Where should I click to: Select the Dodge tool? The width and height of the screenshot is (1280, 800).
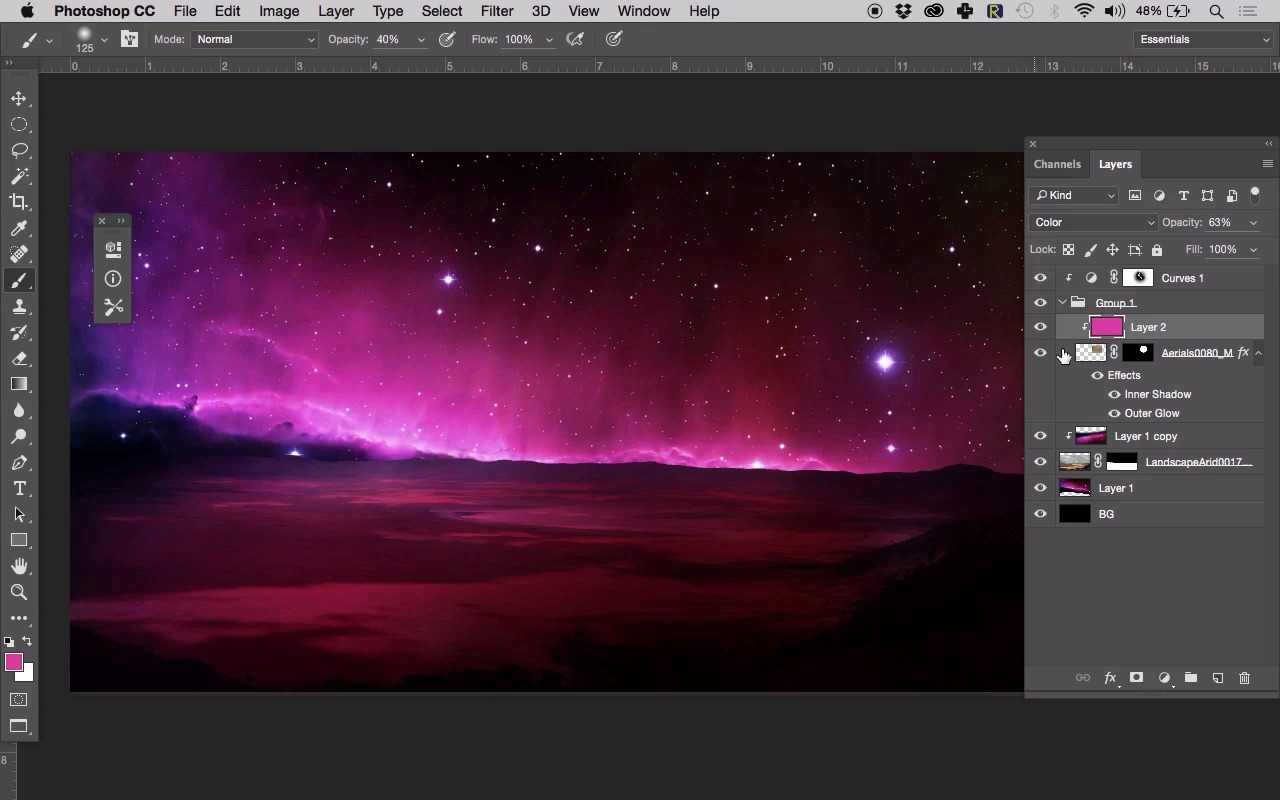(x=19, y=436)
